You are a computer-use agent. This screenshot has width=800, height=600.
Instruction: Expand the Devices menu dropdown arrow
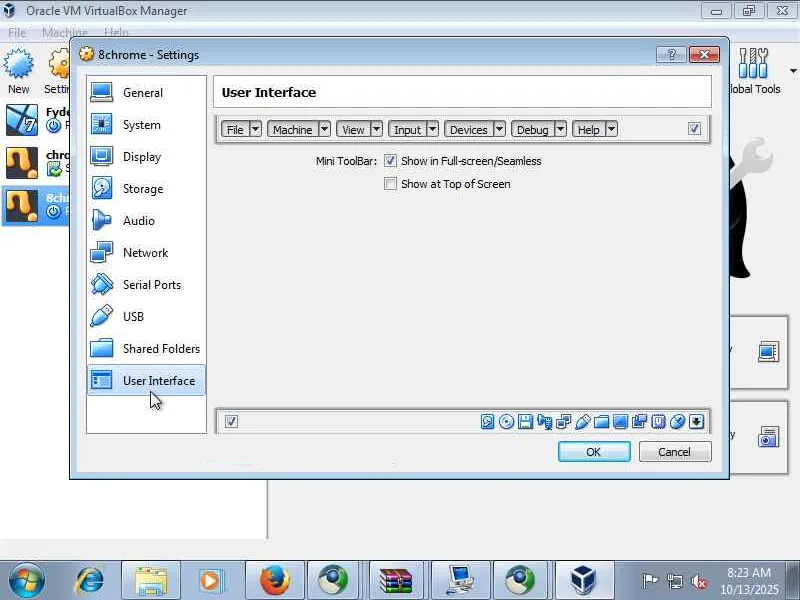coord(499,129)
